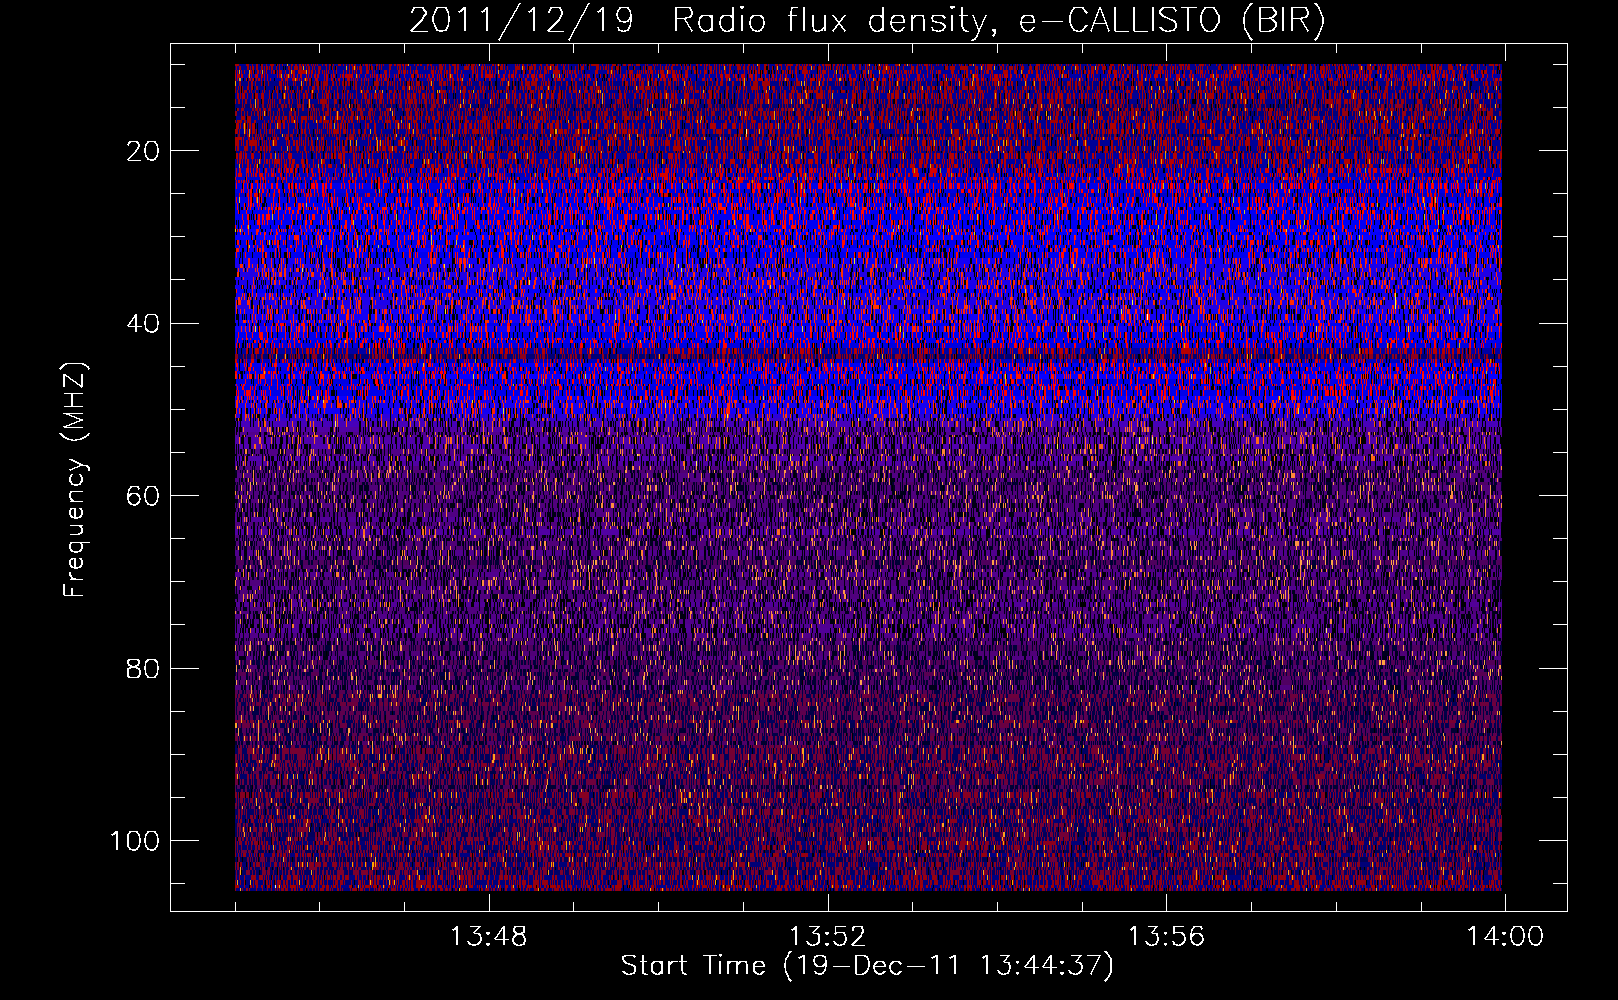Click the 'Start Time (19-Dec-11 13:44:37)' x-axis label
The image size is (1618, 1000).
pyautogui.click(x=867, y=966)
